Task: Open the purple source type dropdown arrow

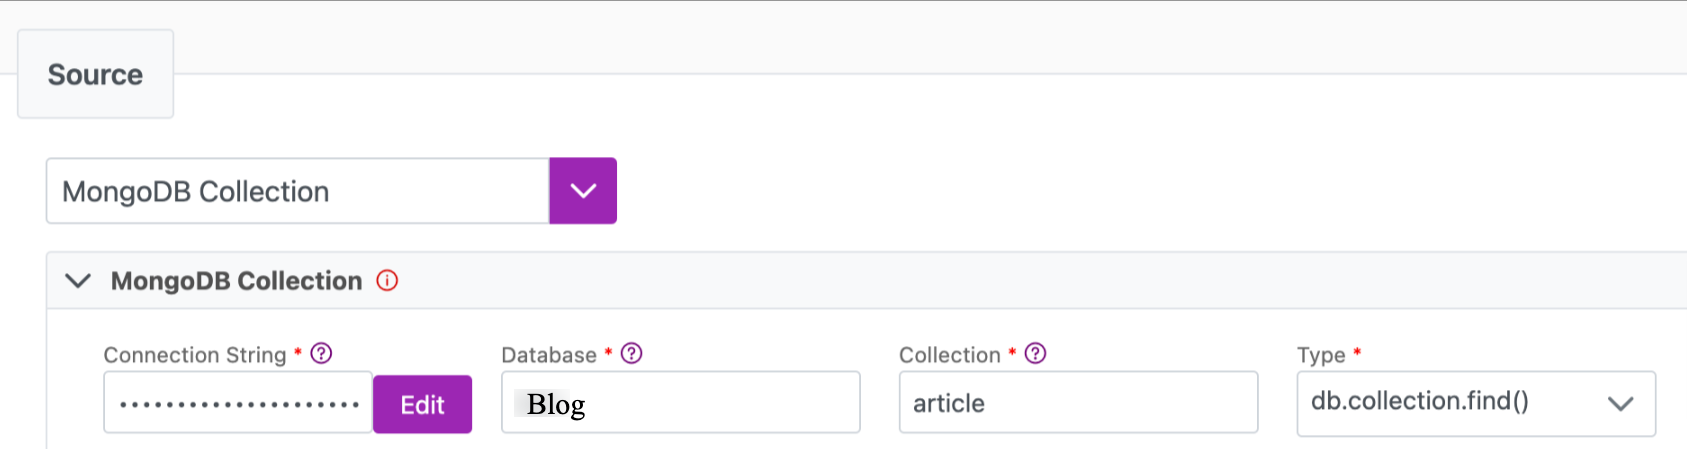Action: (x=583, y=191)
